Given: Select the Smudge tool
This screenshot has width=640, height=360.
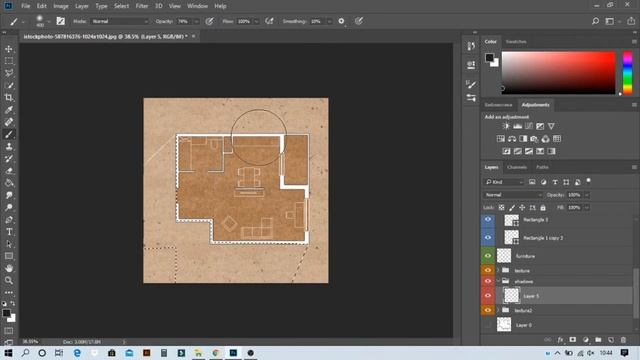Looking at the screenshot, I should 9,195.
